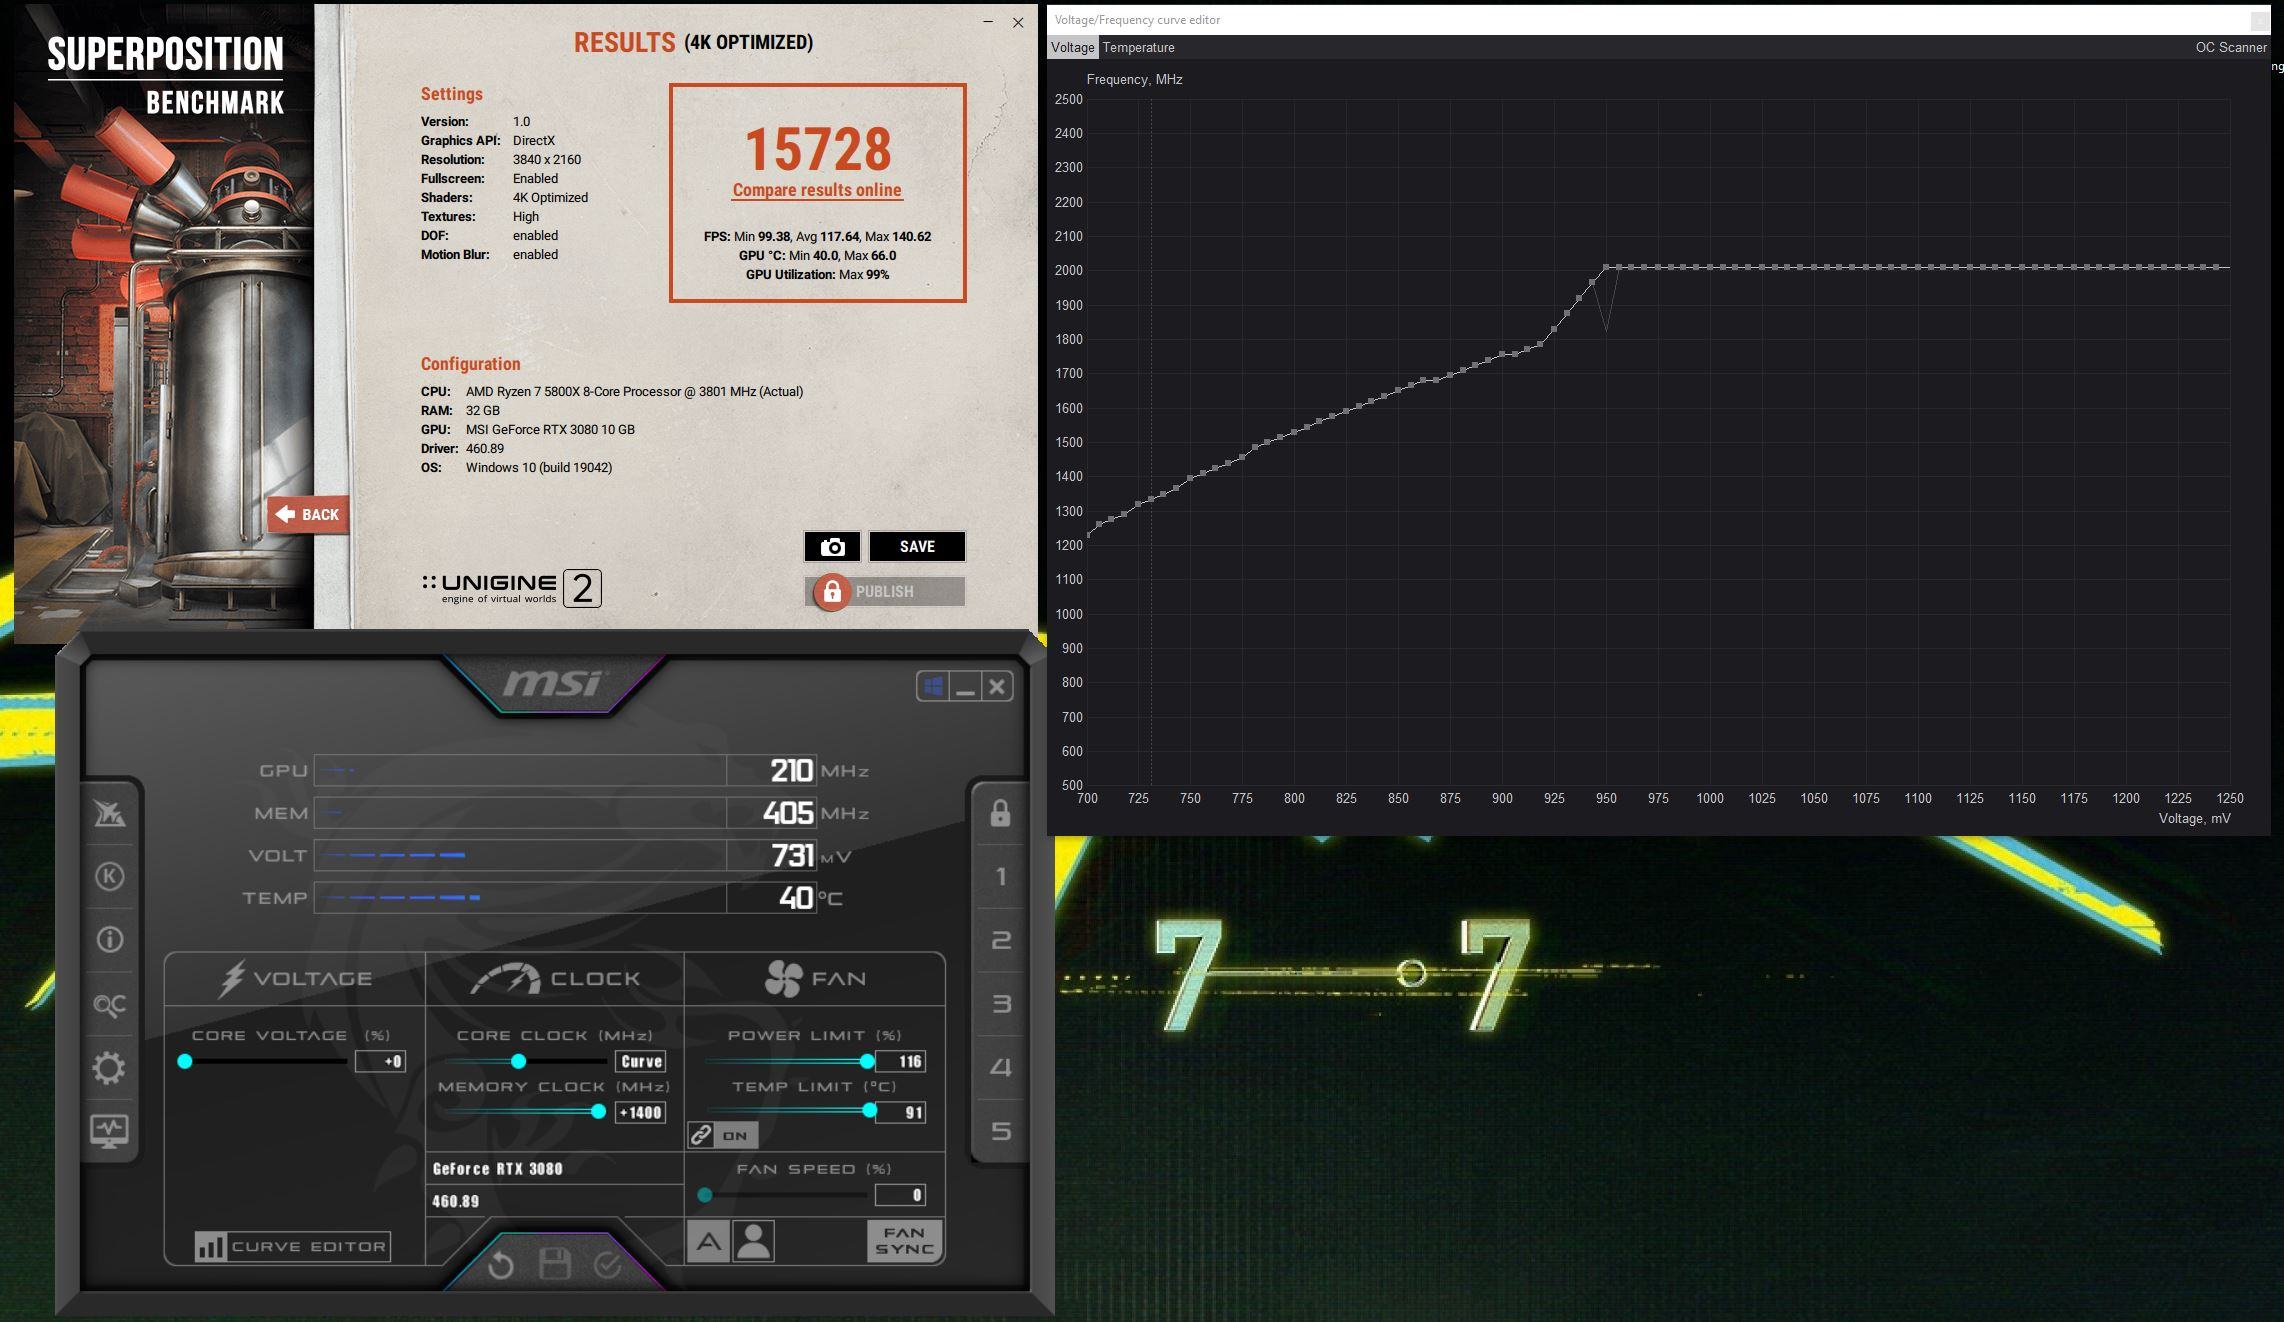Toggle auto fan speed A button
The image size is (2284, 1322).
point(708,1242)
